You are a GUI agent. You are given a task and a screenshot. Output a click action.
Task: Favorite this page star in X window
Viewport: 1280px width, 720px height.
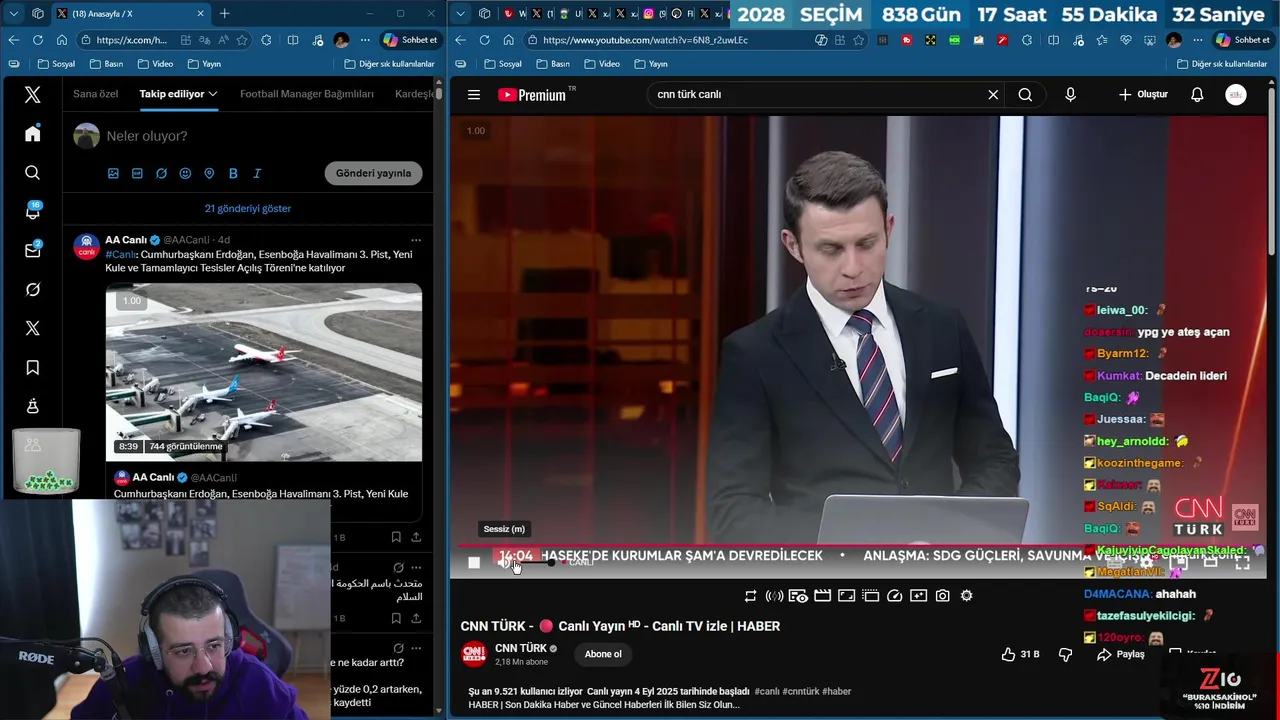pos(242,40)
